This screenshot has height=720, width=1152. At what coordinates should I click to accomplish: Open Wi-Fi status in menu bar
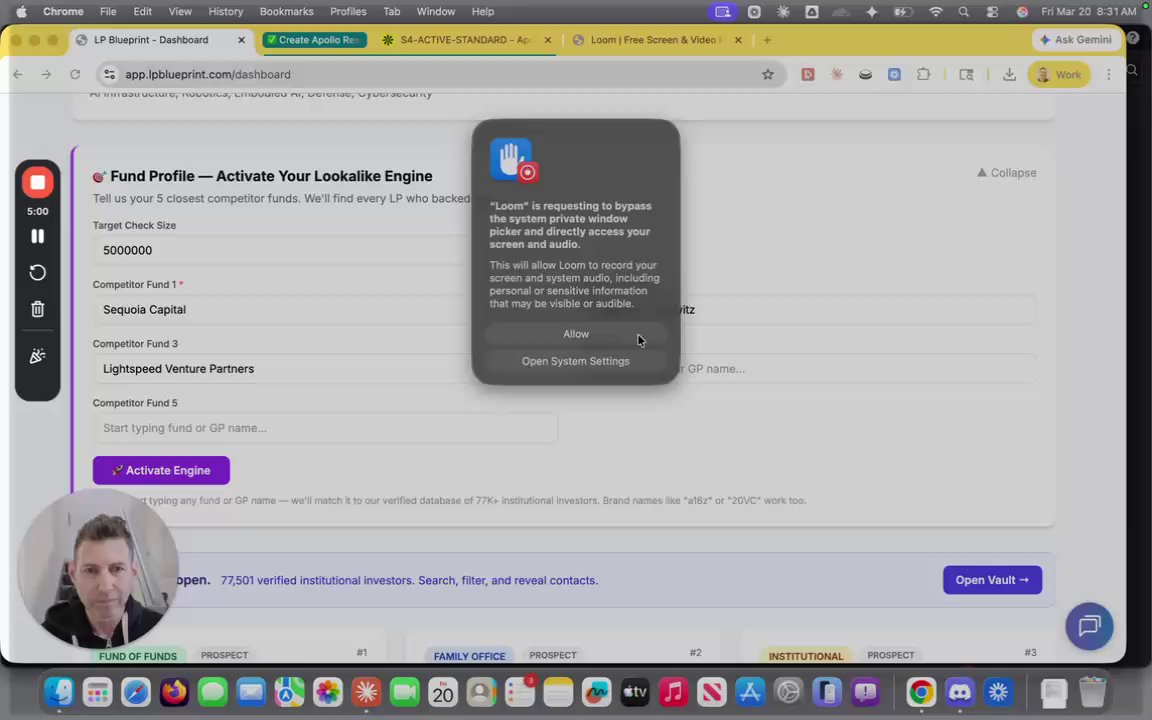(935, 11)
